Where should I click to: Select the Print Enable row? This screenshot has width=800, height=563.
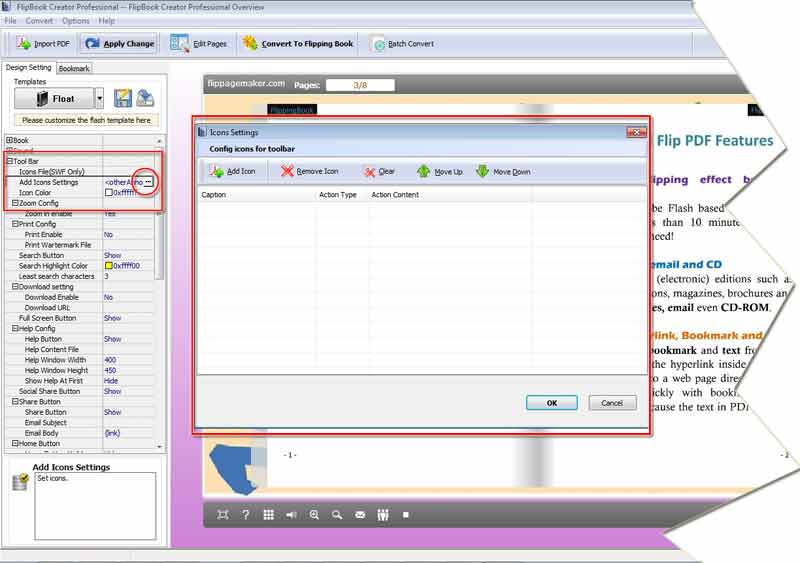(x=80, y=234)
